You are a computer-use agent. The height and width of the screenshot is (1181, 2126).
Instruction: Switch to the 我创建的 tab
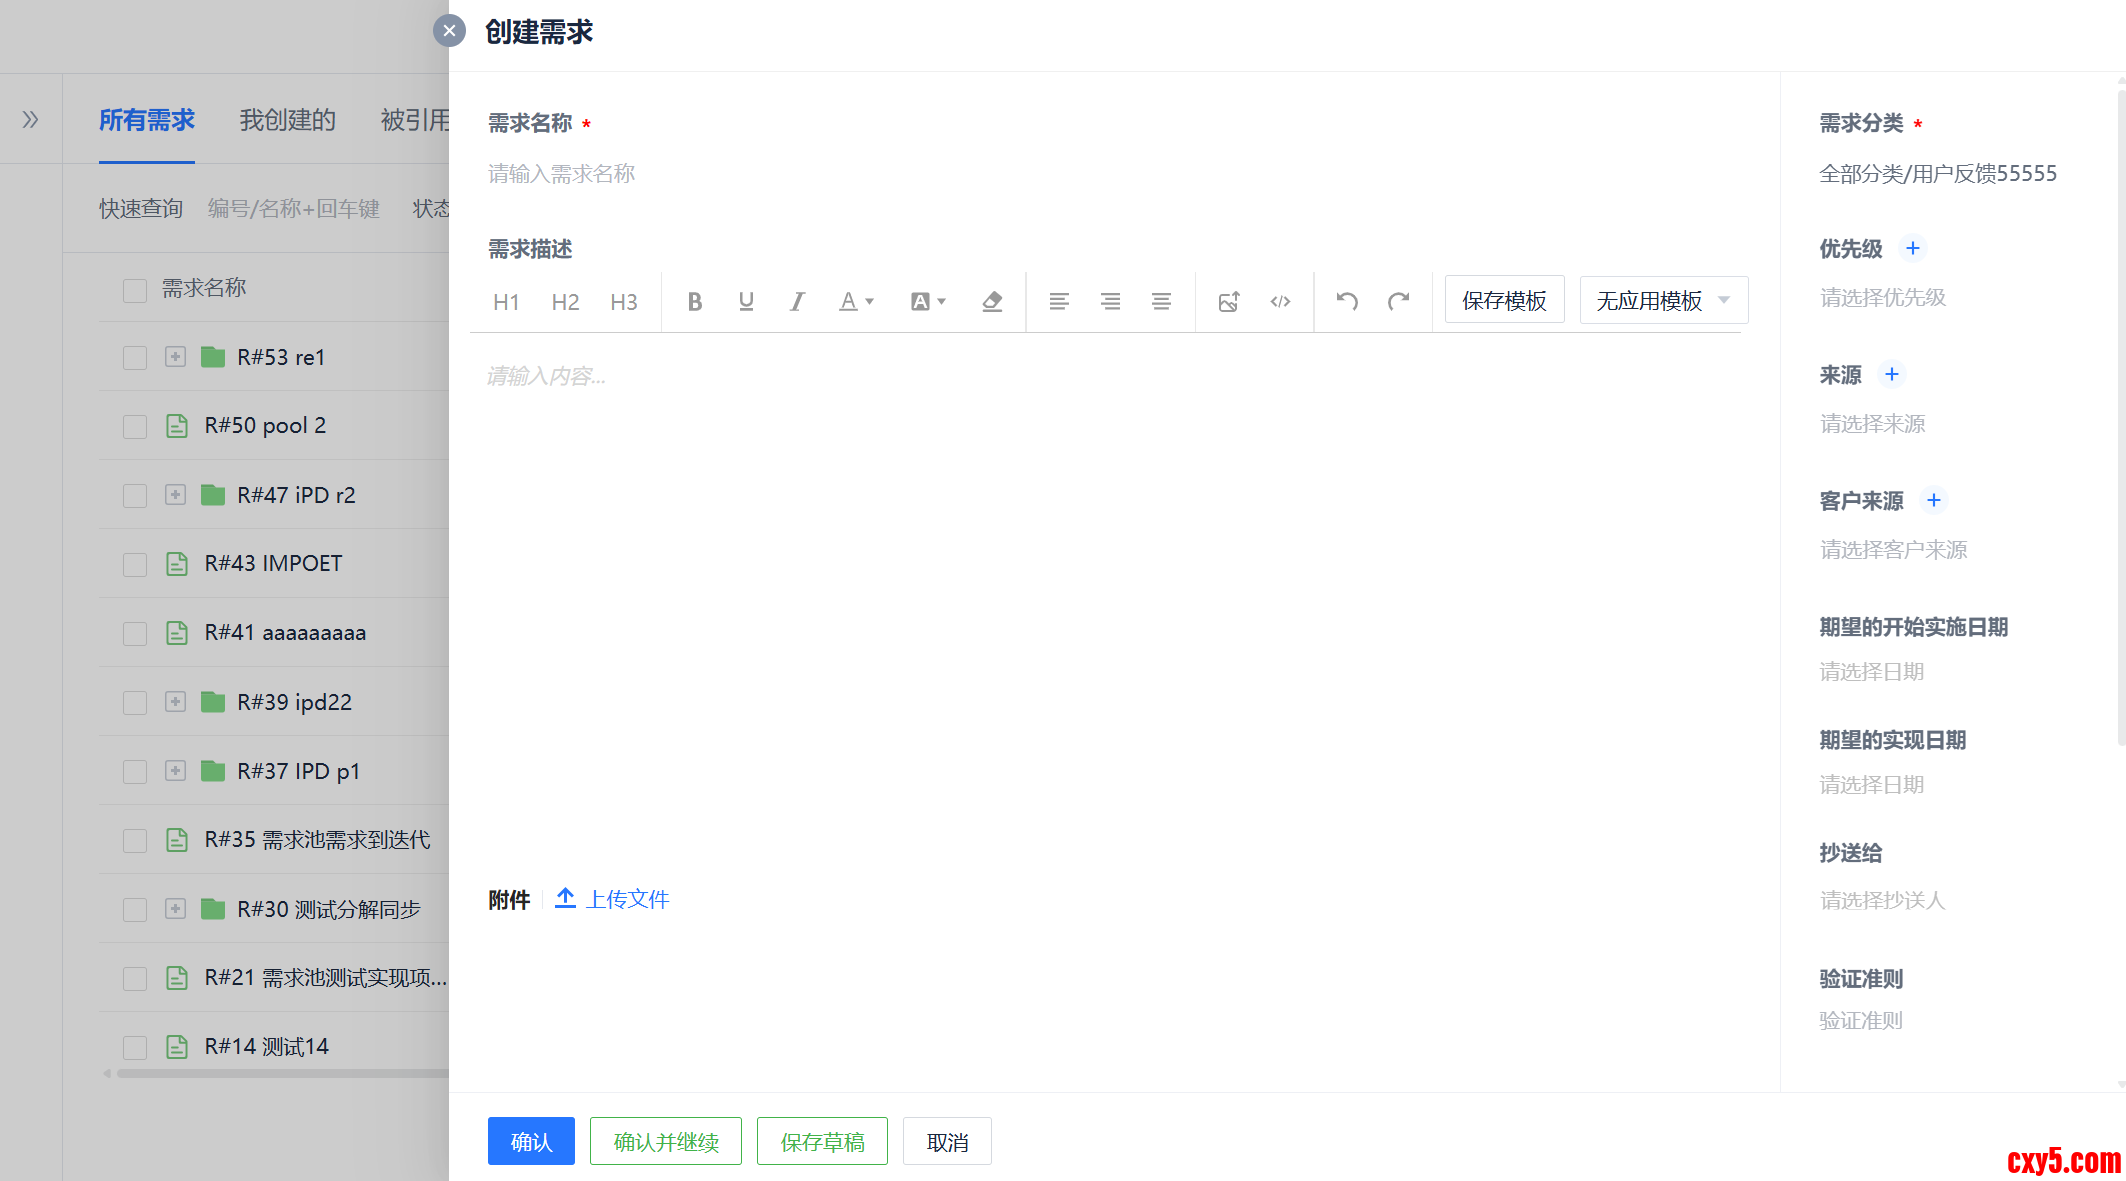click(x=287, y=120)
